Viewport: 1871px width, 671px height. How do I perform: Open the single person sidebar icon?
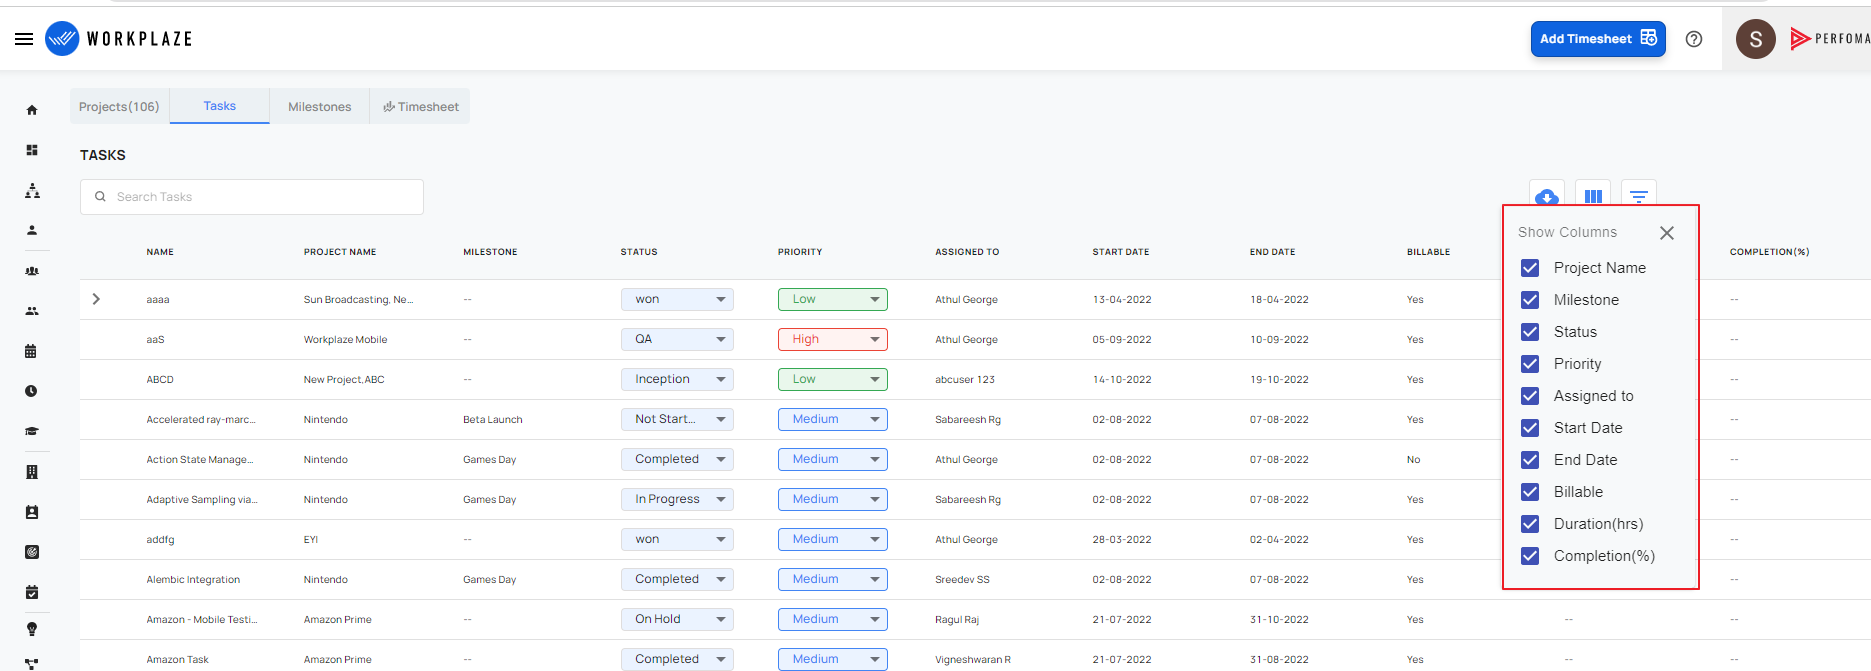tap(32, 230)
